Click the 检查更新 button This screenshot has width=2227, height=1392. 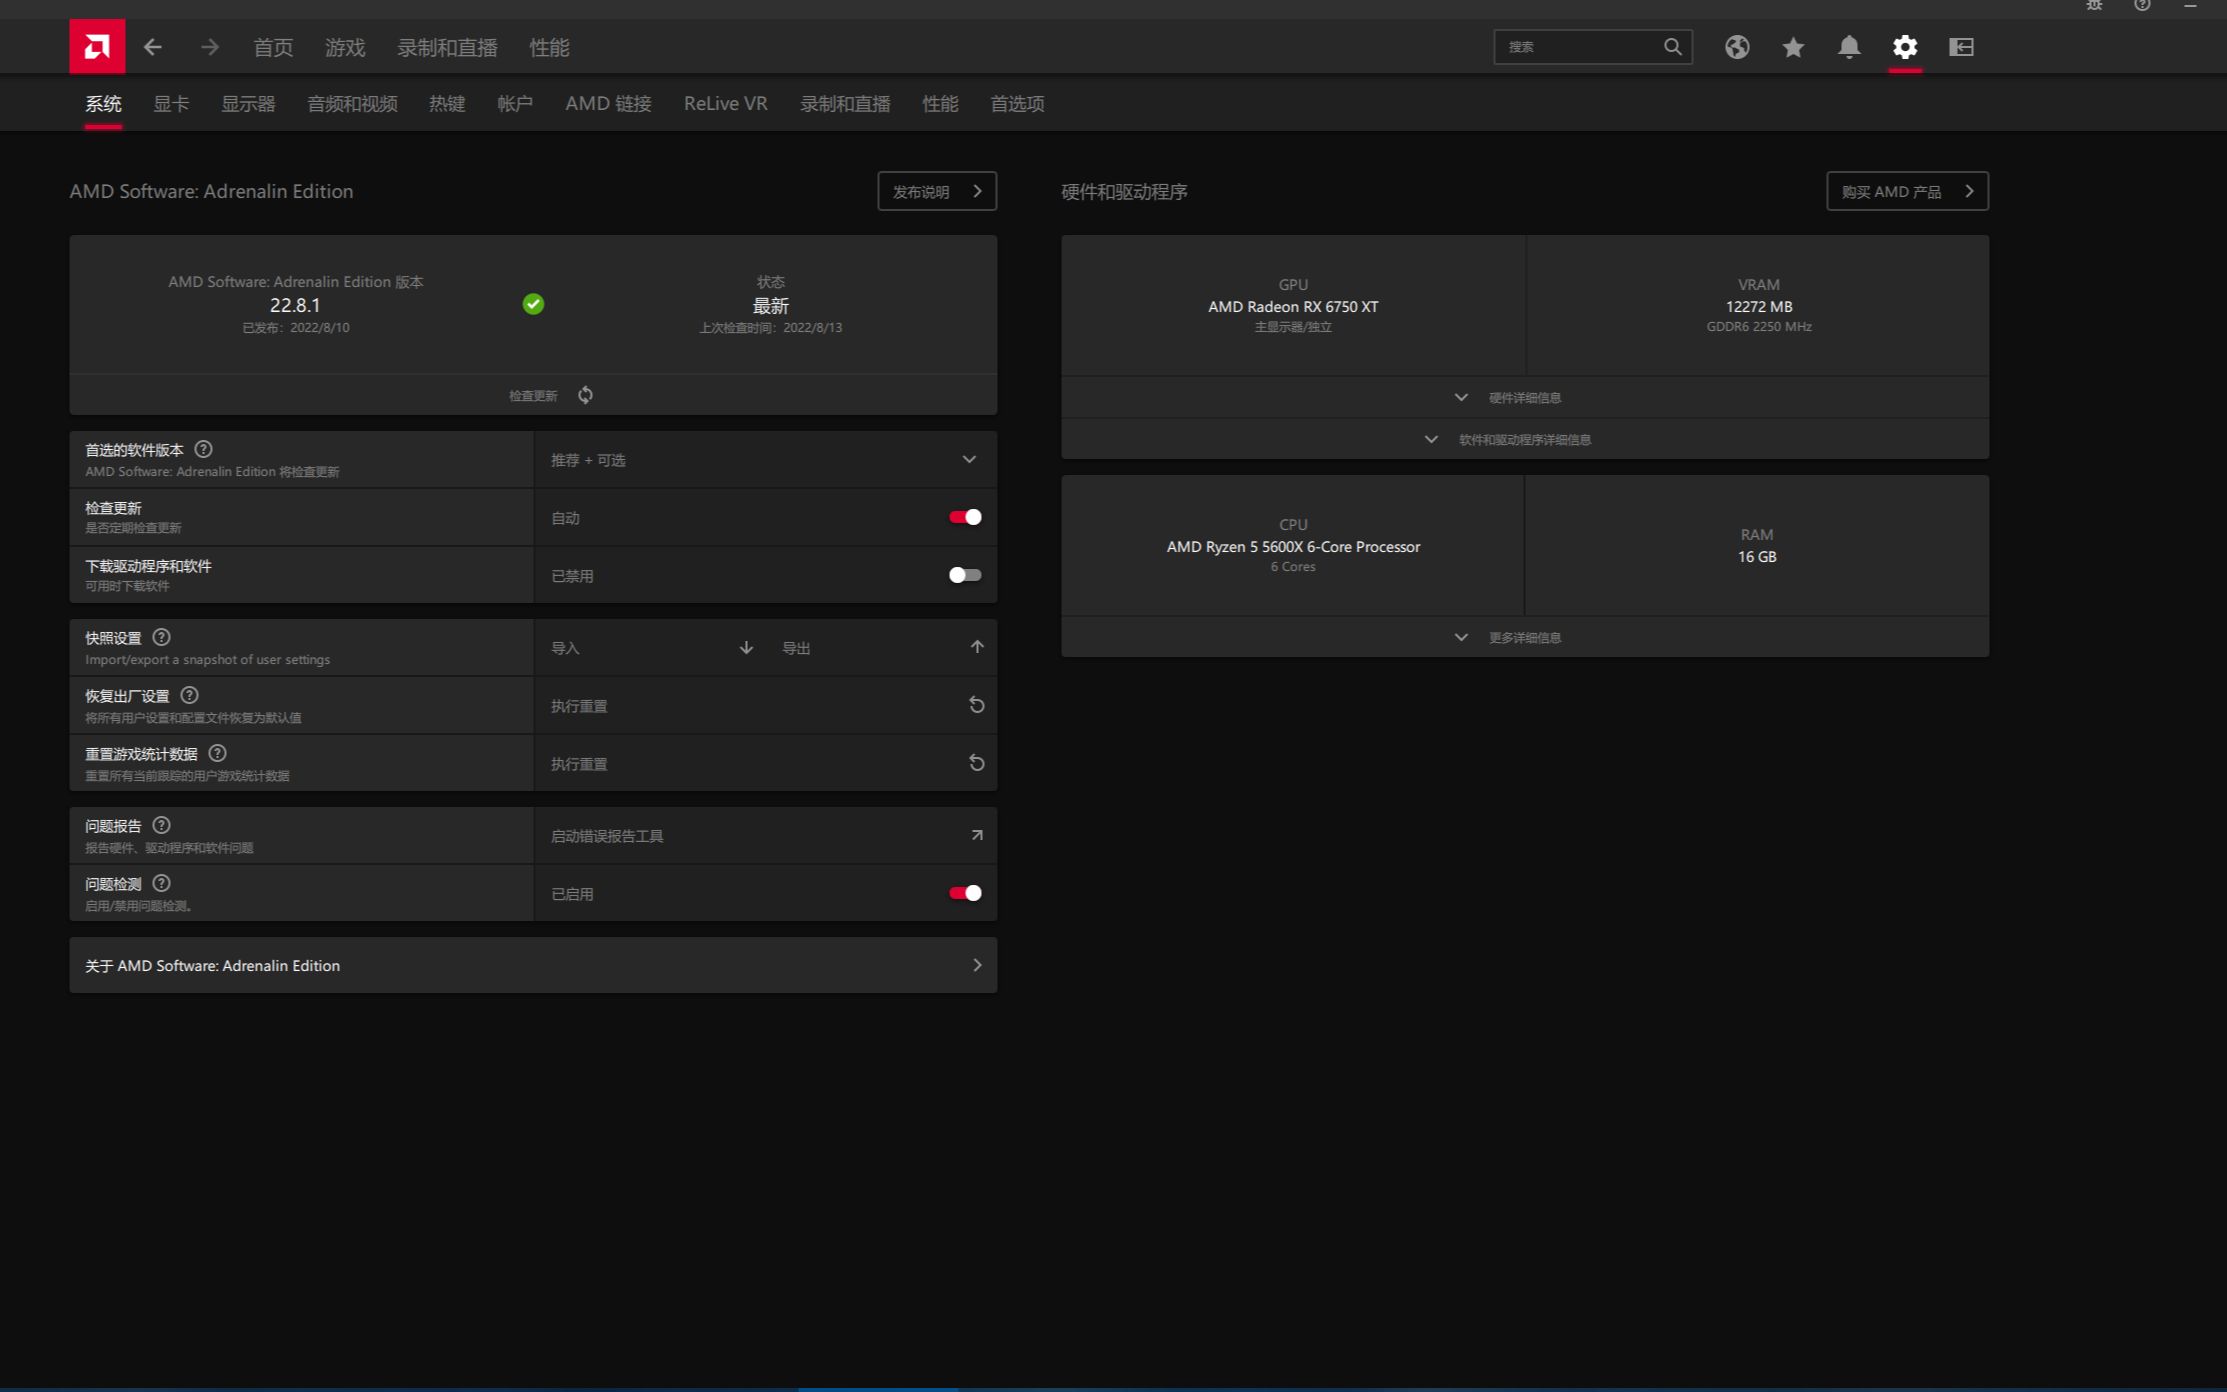[x=533, y=395]
